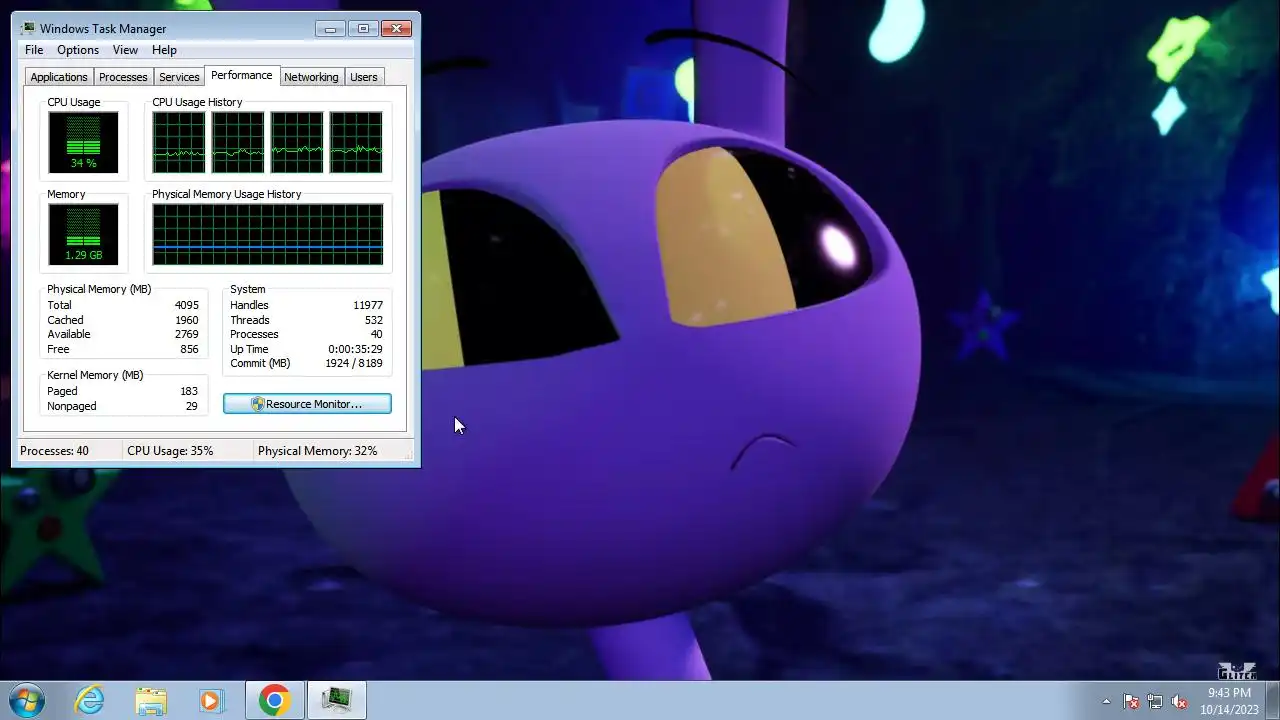
Task: Open the network connection tray icon
Action: tap(1155, 701)
